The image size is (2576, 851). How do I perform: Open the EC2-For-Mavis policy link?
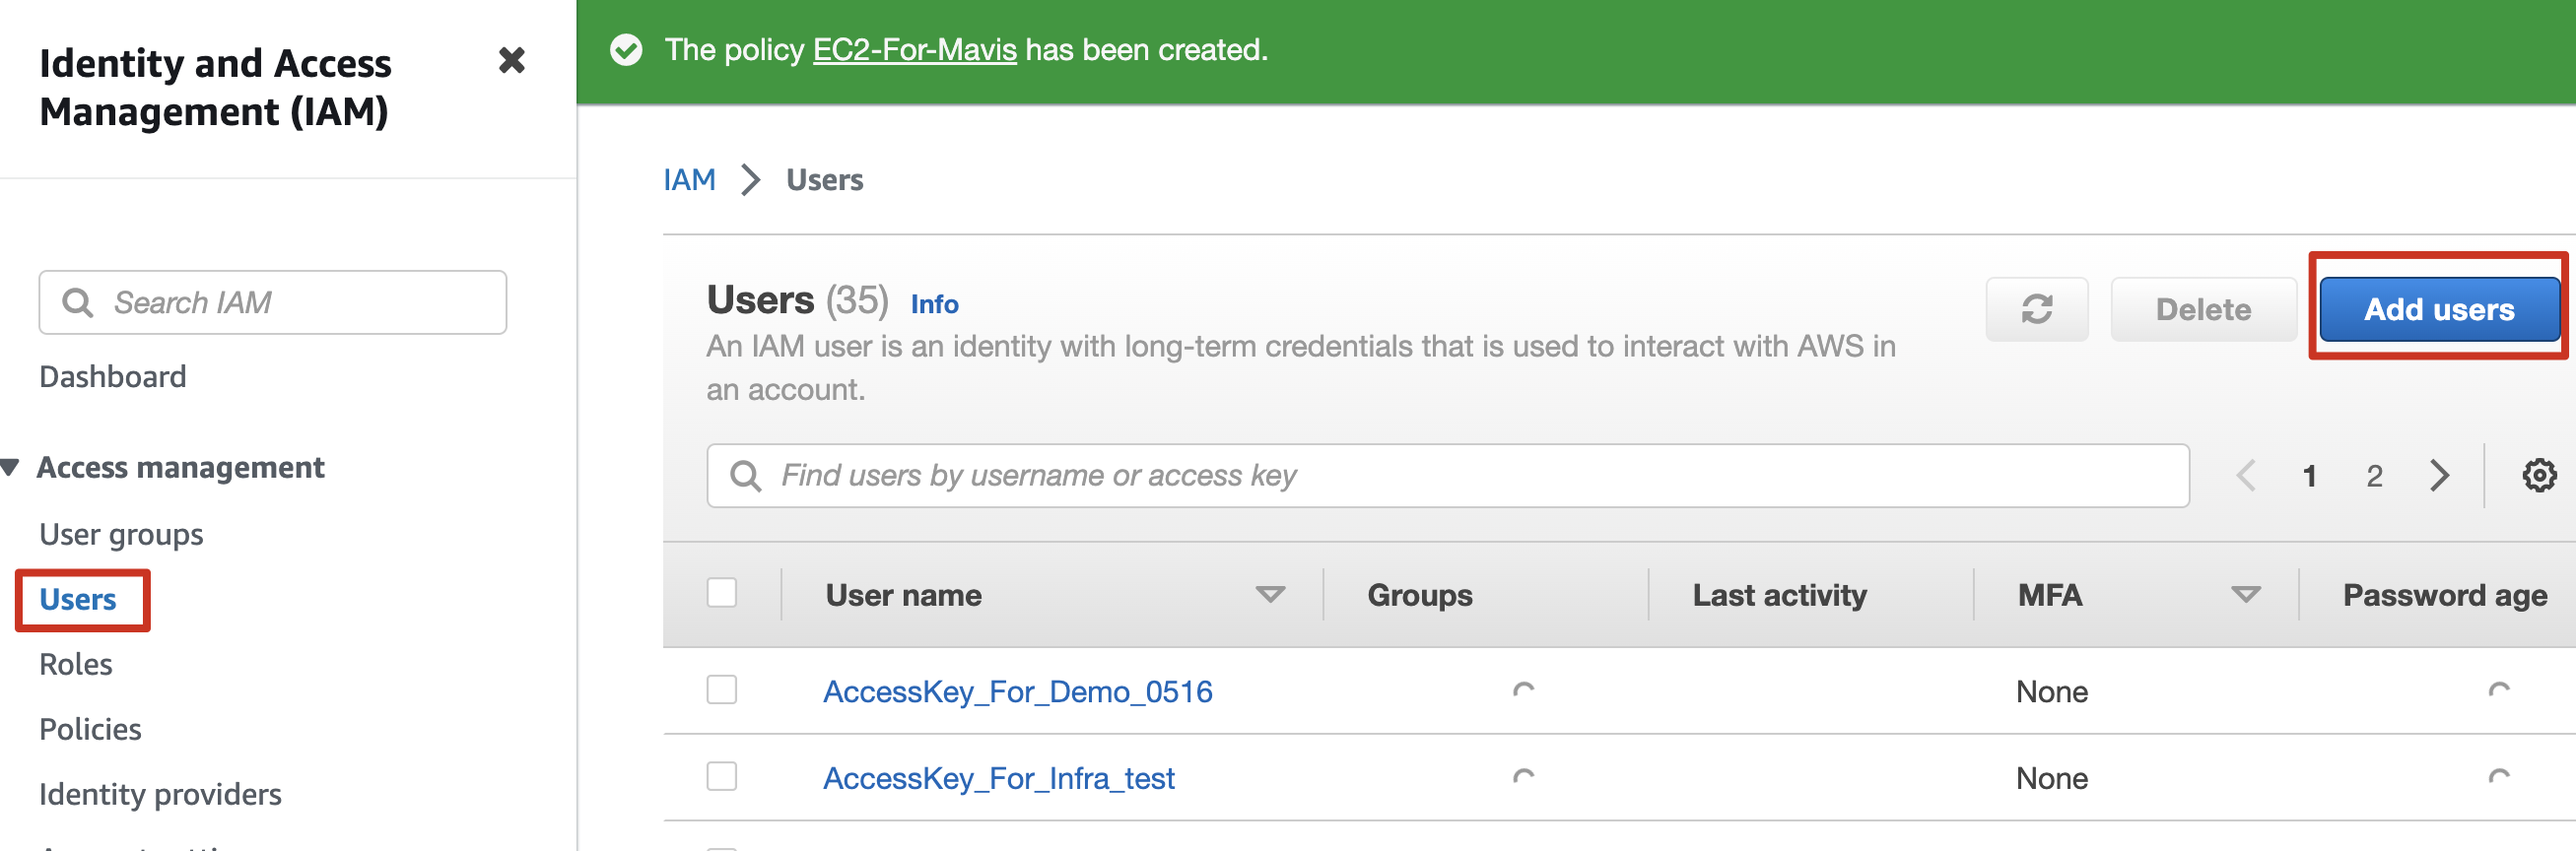(x=914, y=49)
